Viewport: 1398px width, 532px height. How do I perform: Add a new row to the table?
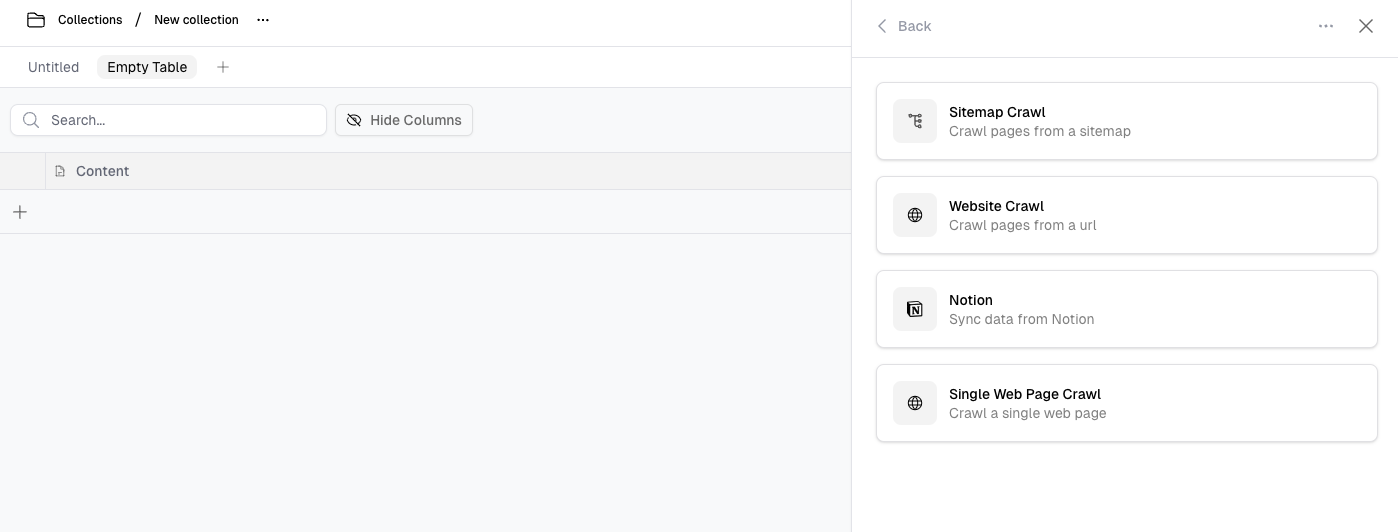tap(20, 212)
